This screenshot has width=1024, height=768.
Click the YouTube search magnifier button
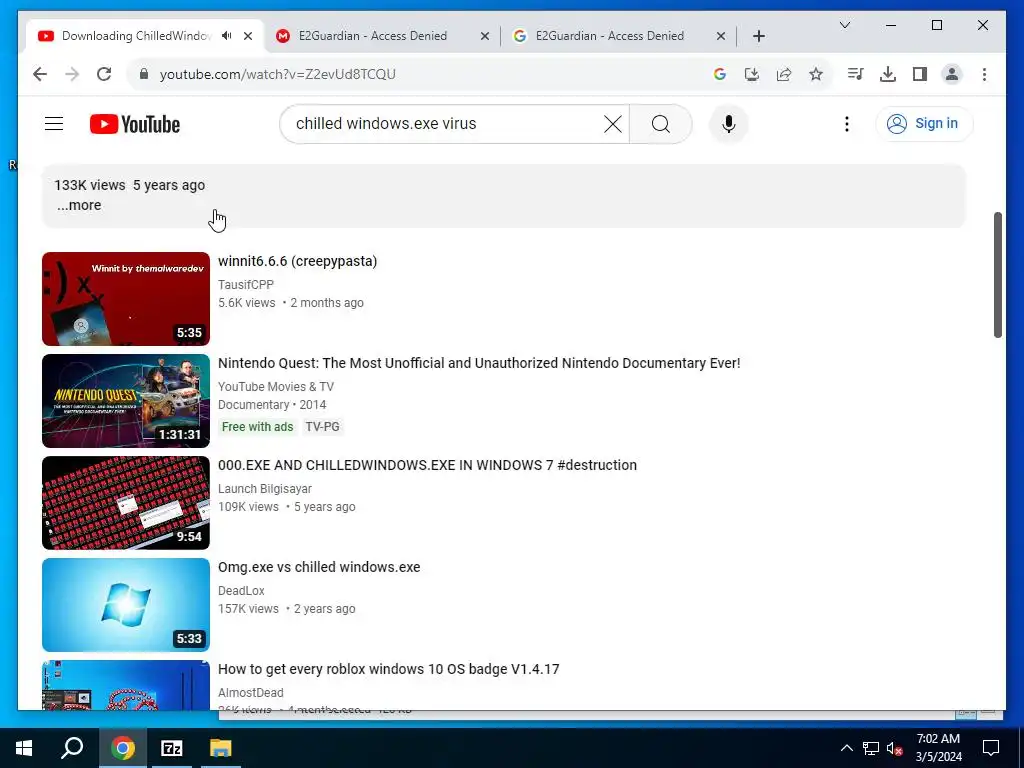660,124
